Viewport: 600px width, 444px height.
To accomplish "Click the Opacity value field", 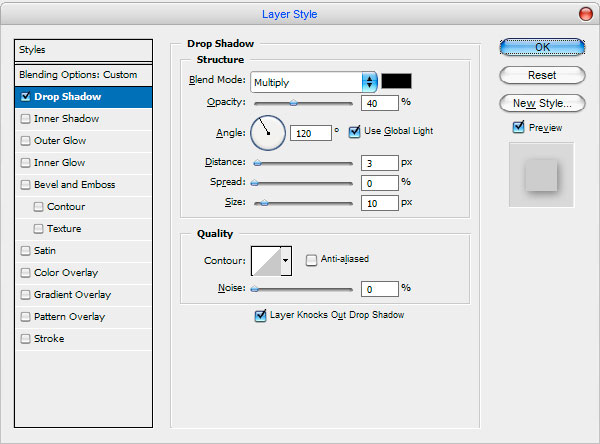I will [x=380, y=103].
